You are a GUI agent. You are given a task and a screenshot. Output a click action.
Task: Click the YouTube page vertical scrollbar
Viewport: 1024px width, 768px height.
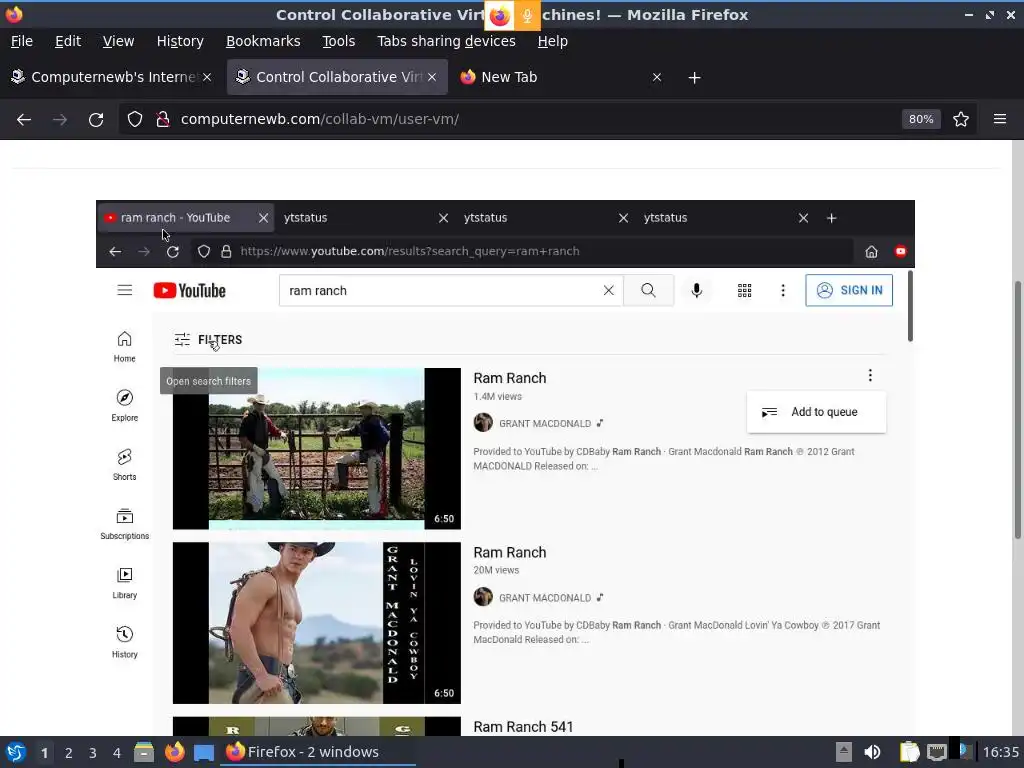coord(910,306)
